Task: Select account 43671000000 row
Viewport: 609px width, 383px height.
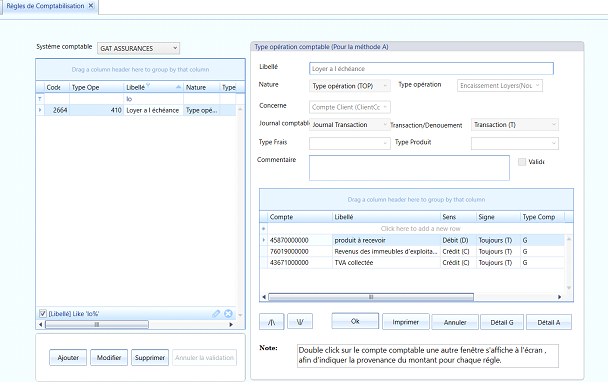Action: click(412, 263)
